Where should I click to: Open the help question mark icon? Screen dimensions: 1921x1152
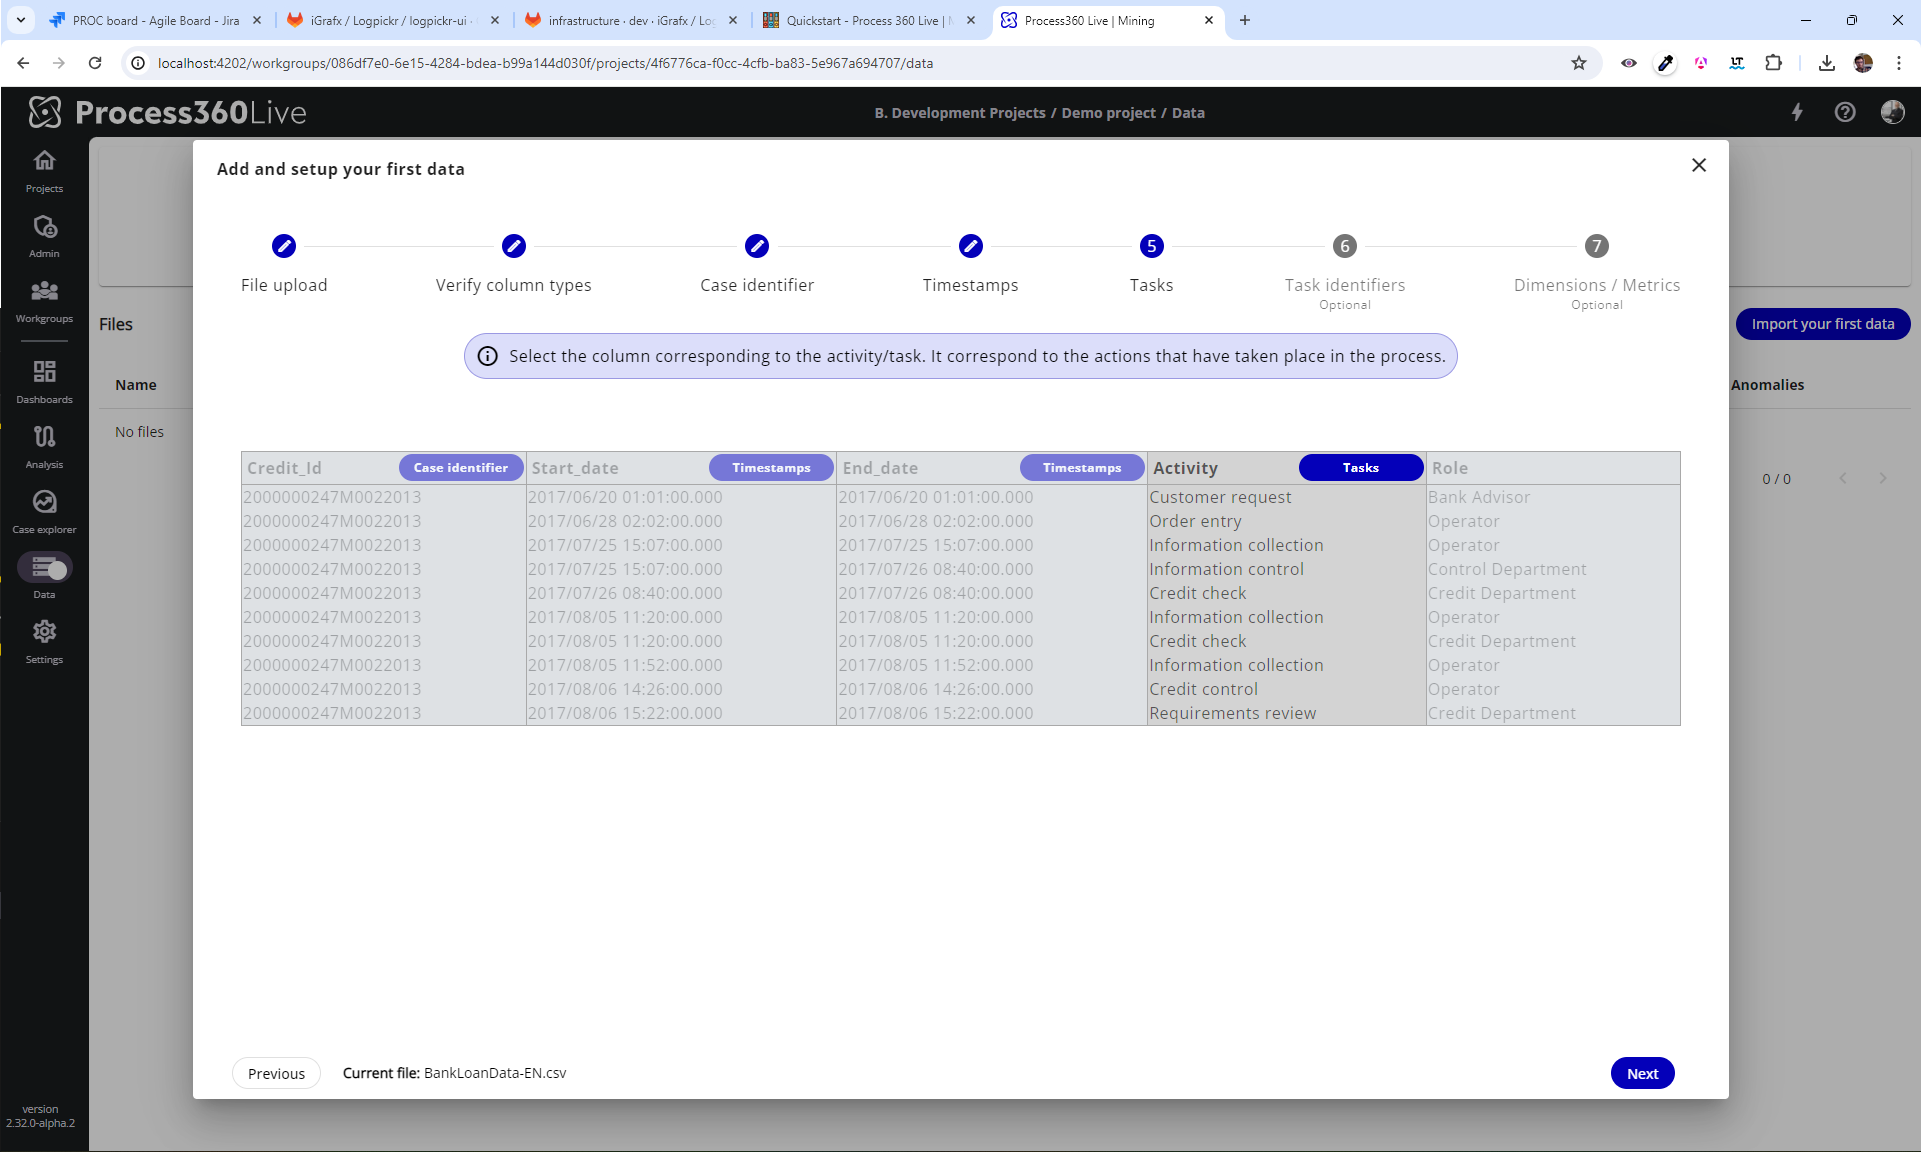pyautogui.click(x=1845, y=112)
